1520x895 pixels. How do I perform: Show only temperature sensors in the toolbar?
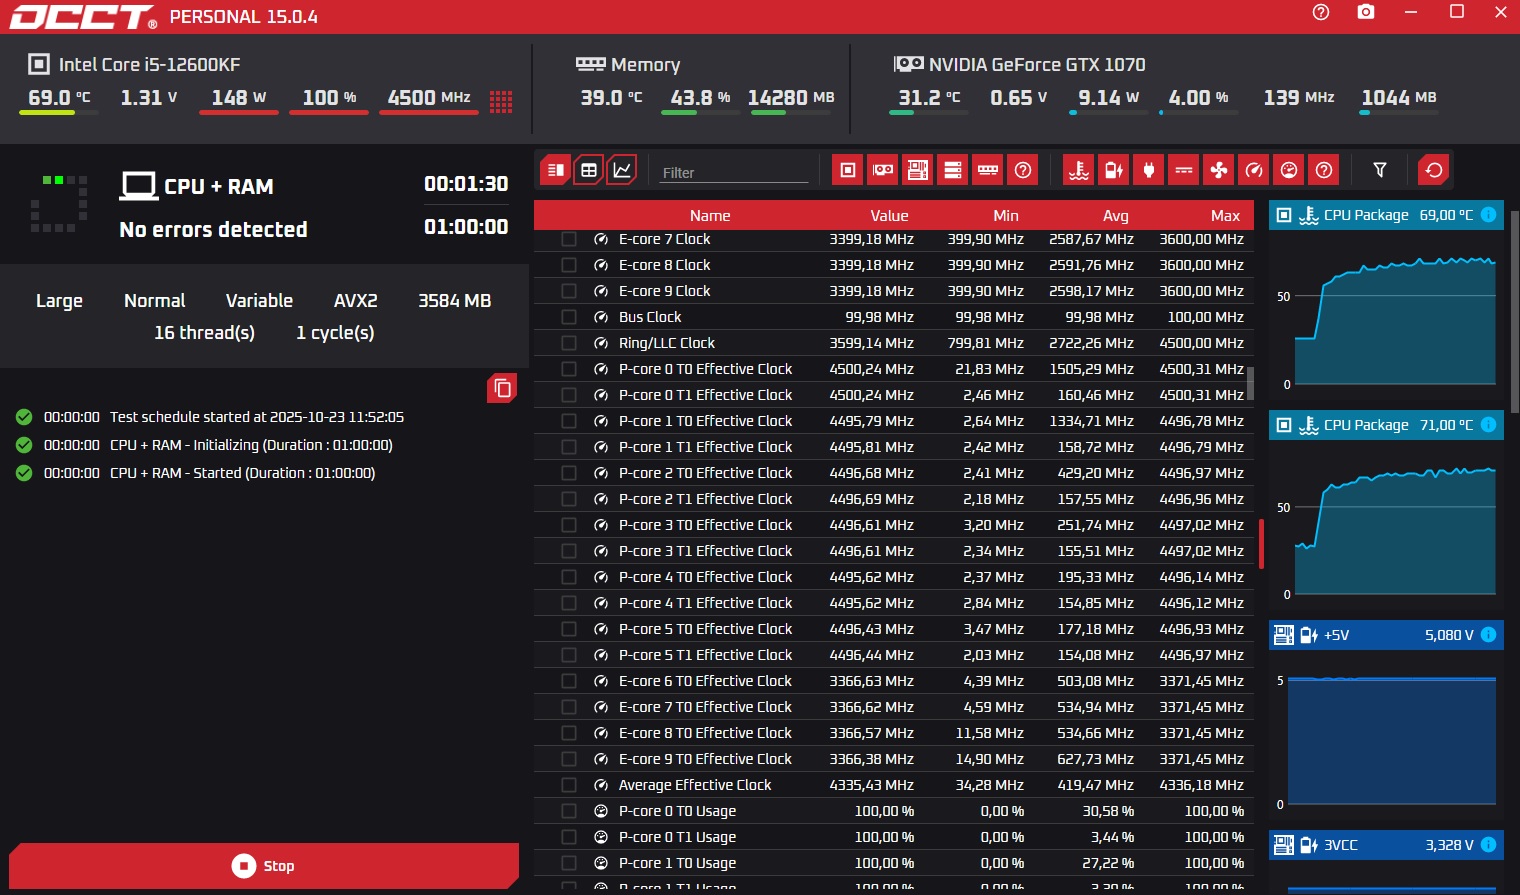click(x=1079, y=170)
